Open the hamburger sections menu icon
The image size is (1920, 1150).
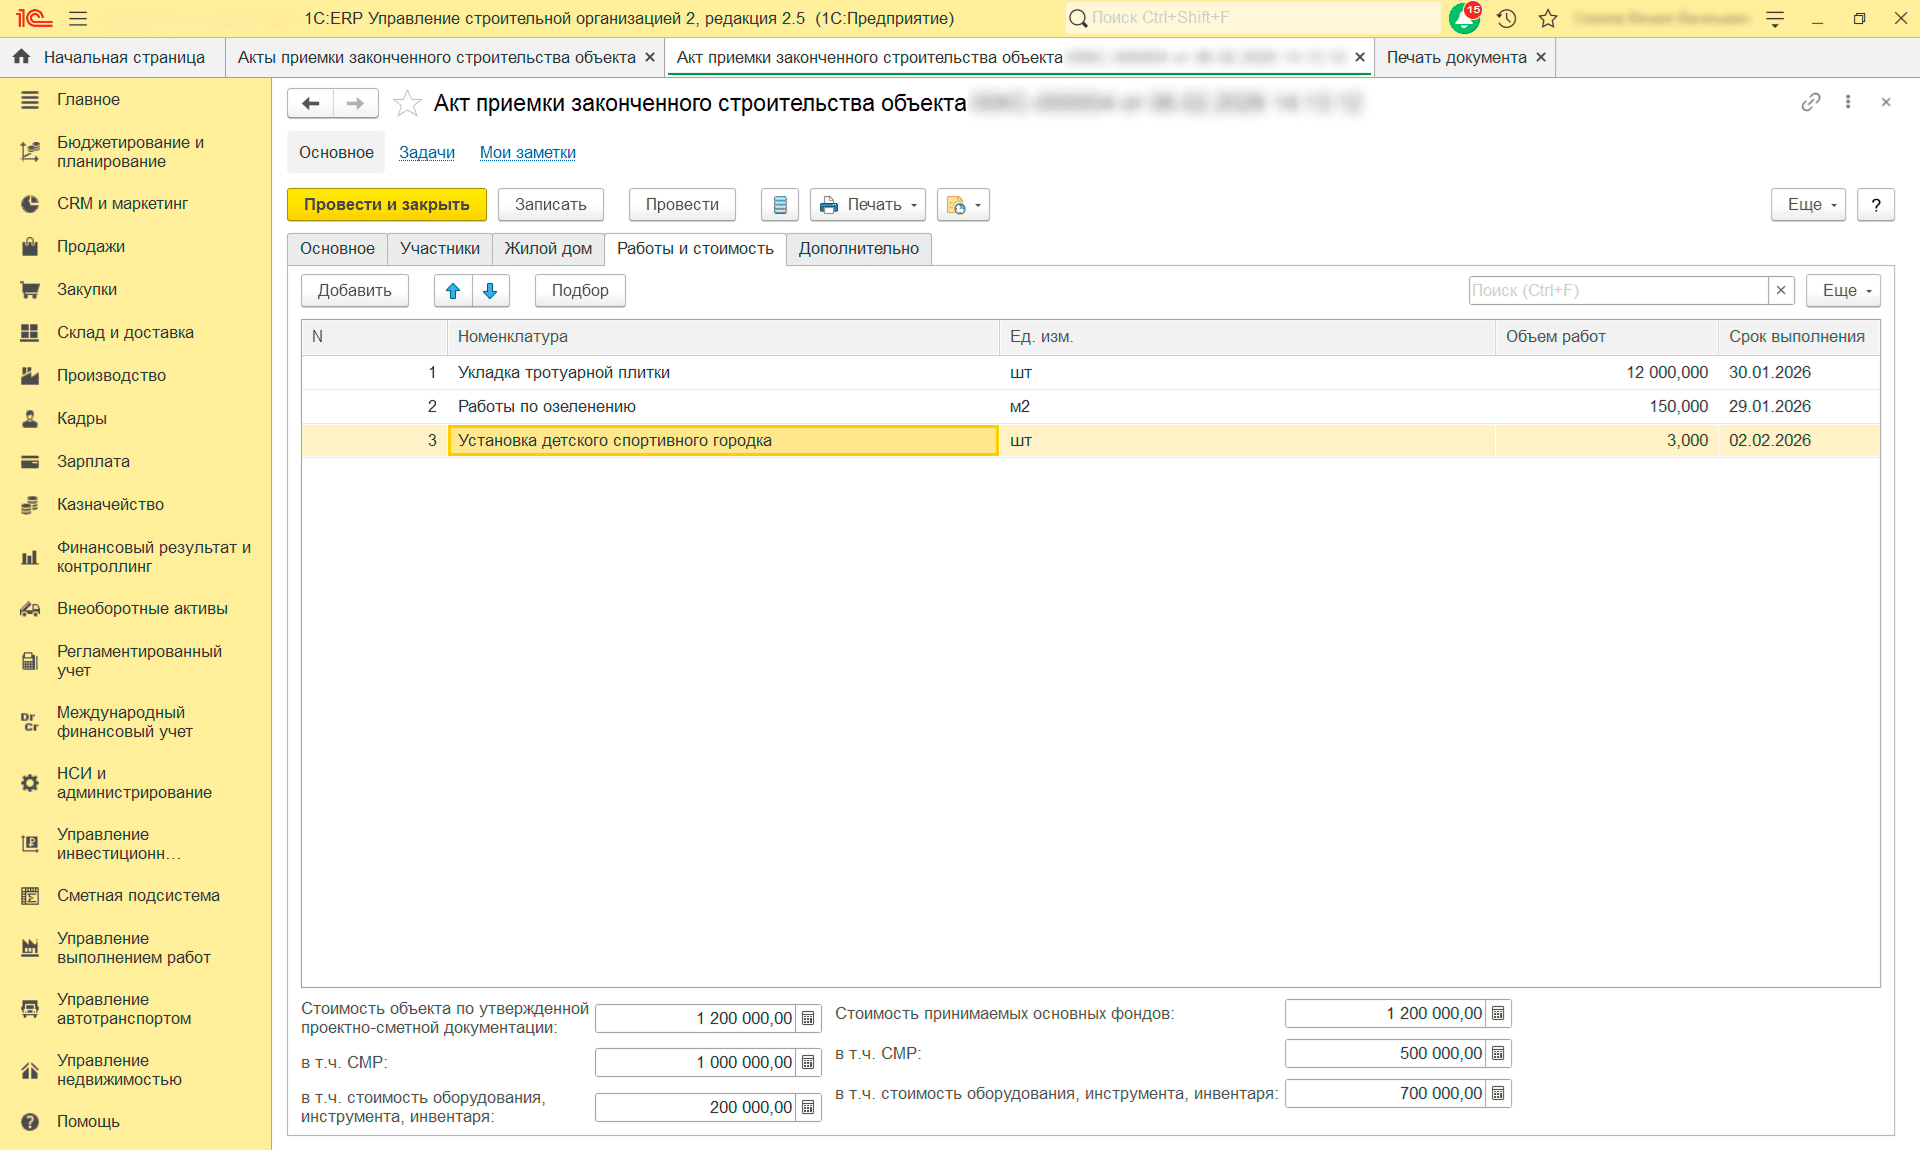[78, 18]
